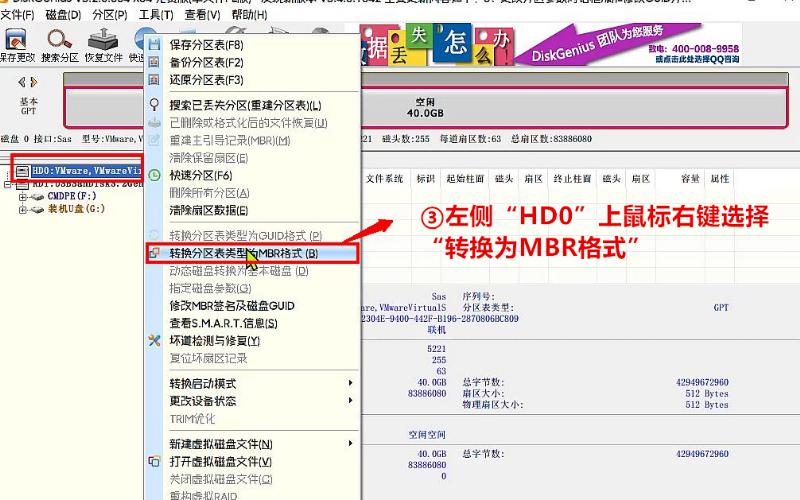Image resolution: width=800 pixels, height=500 pixels.
Task: Select HD0:VMware disk in left tree
Action: [x=80, y=171]
